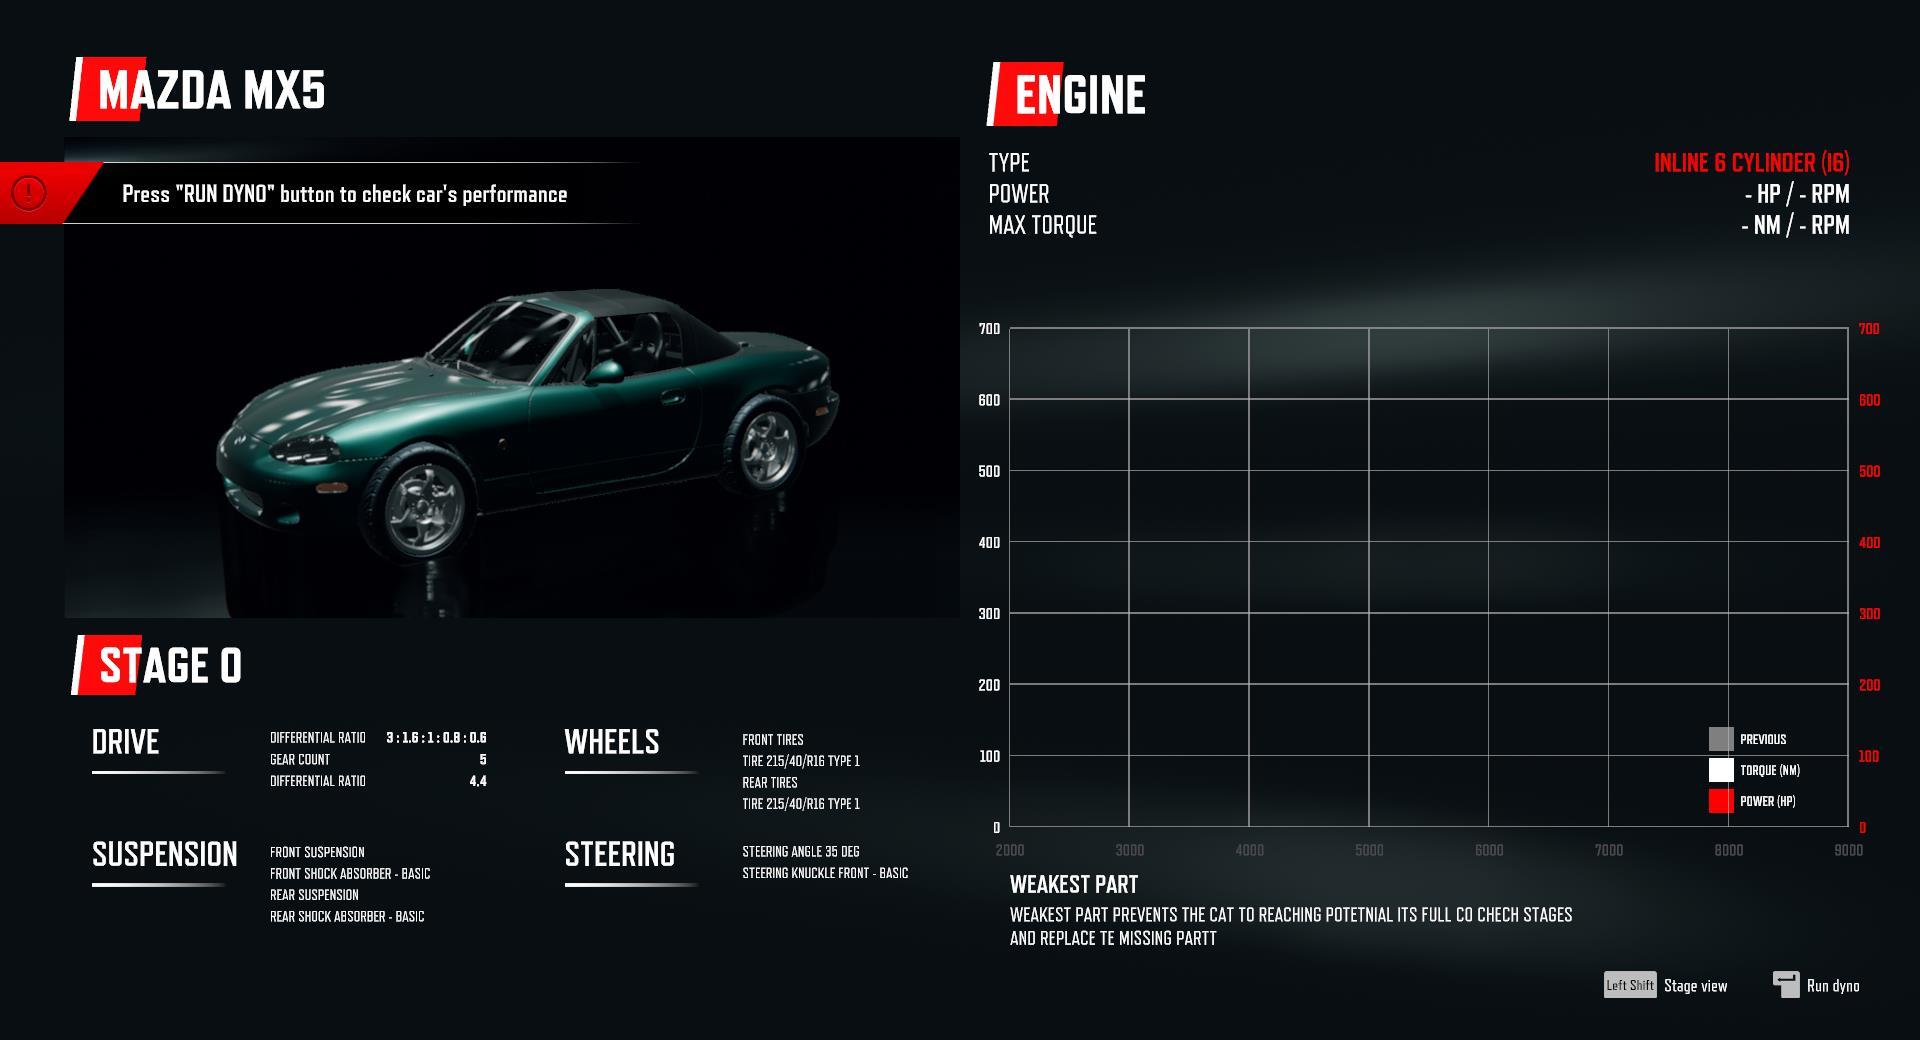Click the Stage view label

click(x=1695, y=986)
